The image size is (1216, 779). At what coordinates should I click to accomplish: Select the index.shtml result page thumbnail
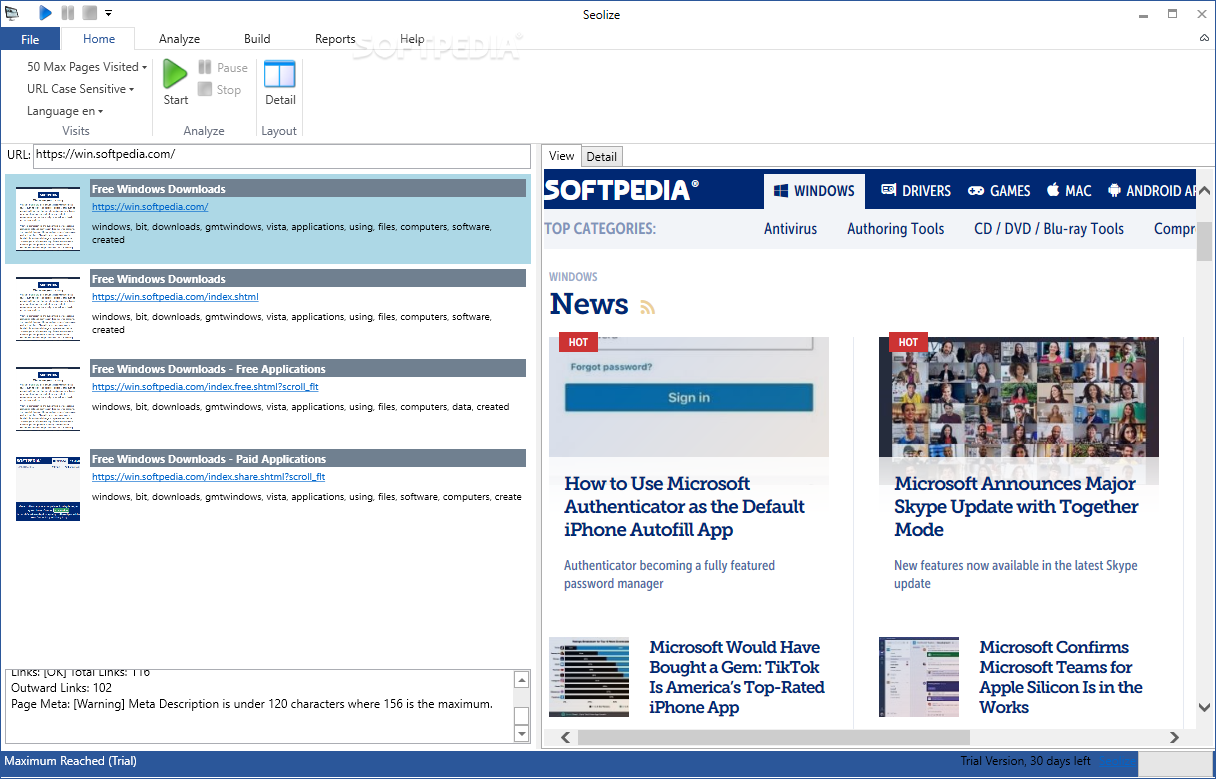tap(48, 309)
